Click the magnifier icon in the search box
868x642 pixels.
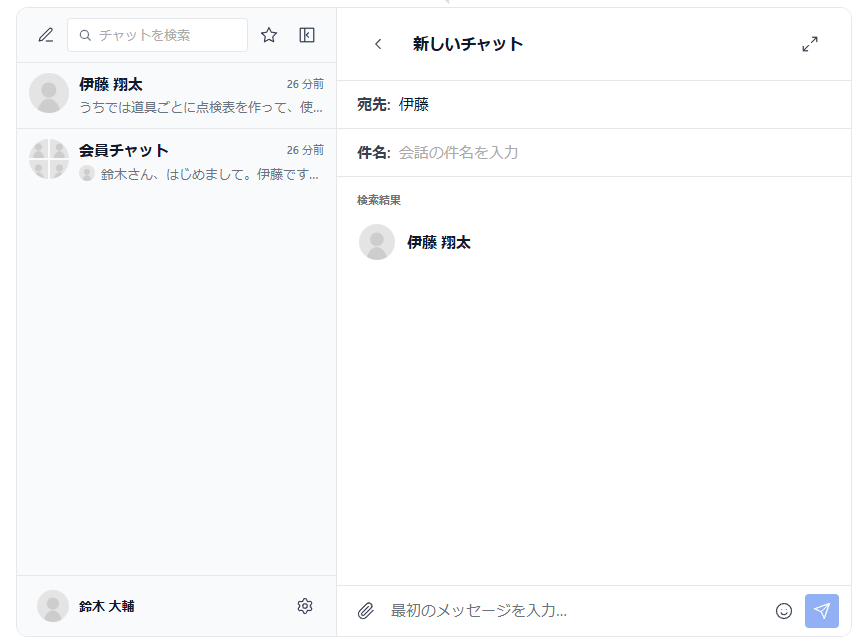(x=85, y=35)
